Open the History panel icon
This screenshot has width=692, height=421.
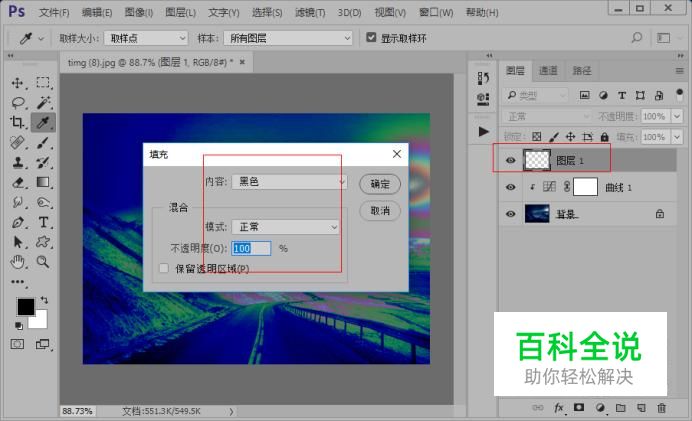click(483, 78)
